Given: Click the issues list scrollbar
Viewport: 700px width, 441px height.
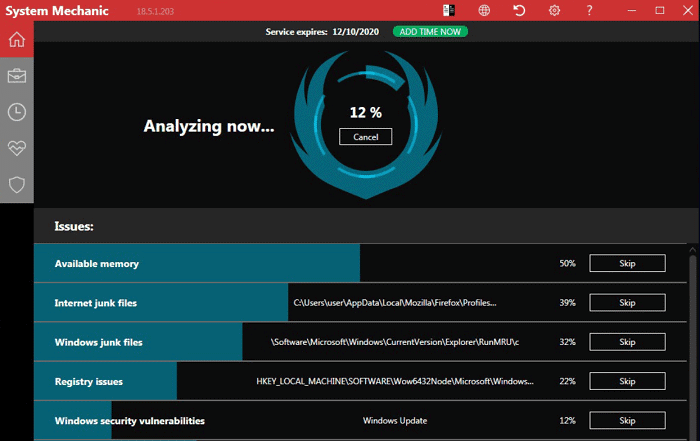Looking at the screenshot, I should pos(692,348).
